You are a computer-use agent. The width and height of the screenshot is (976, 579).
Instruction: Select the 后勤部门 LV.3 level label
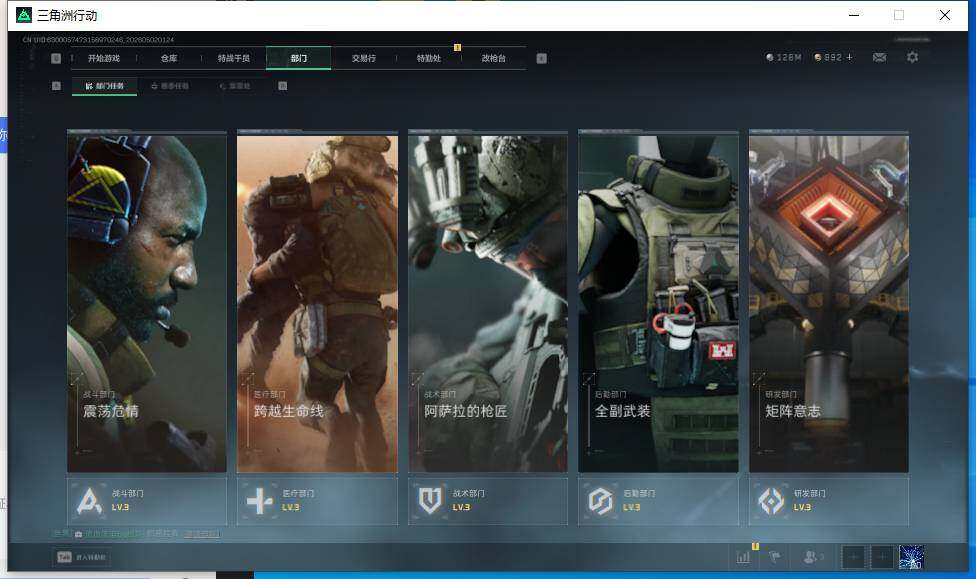click(x=632, y=507)
